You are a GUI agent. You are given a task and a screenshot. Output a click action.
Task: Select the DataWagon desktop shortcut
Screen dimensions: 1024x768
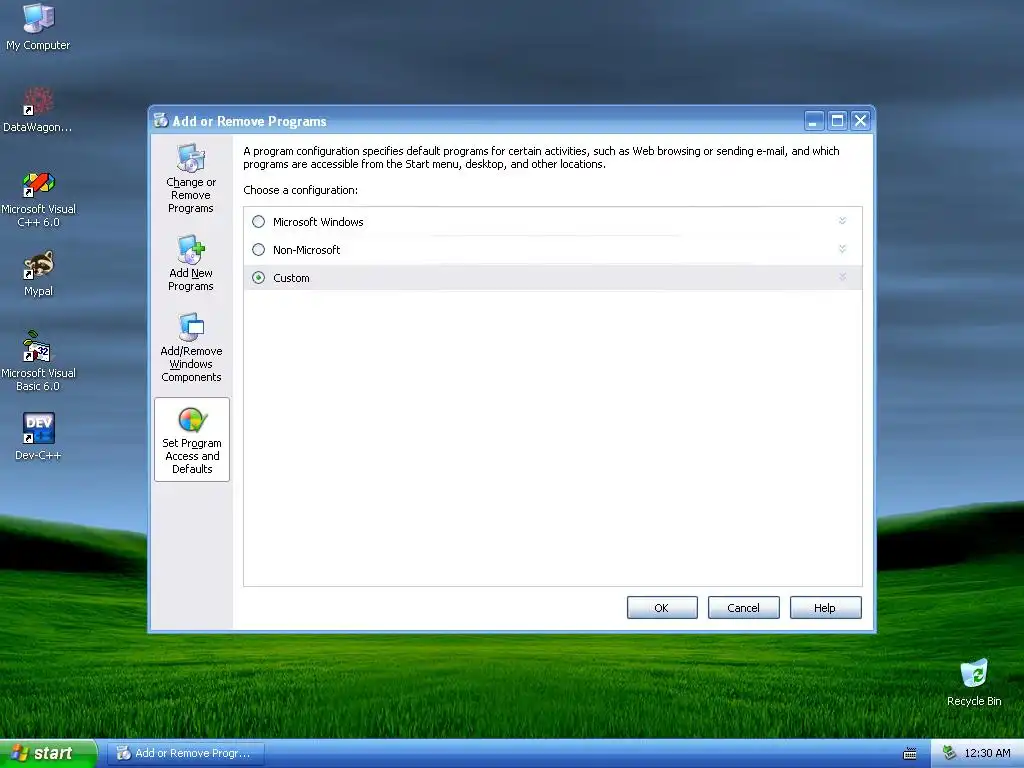tap(38, 110)
